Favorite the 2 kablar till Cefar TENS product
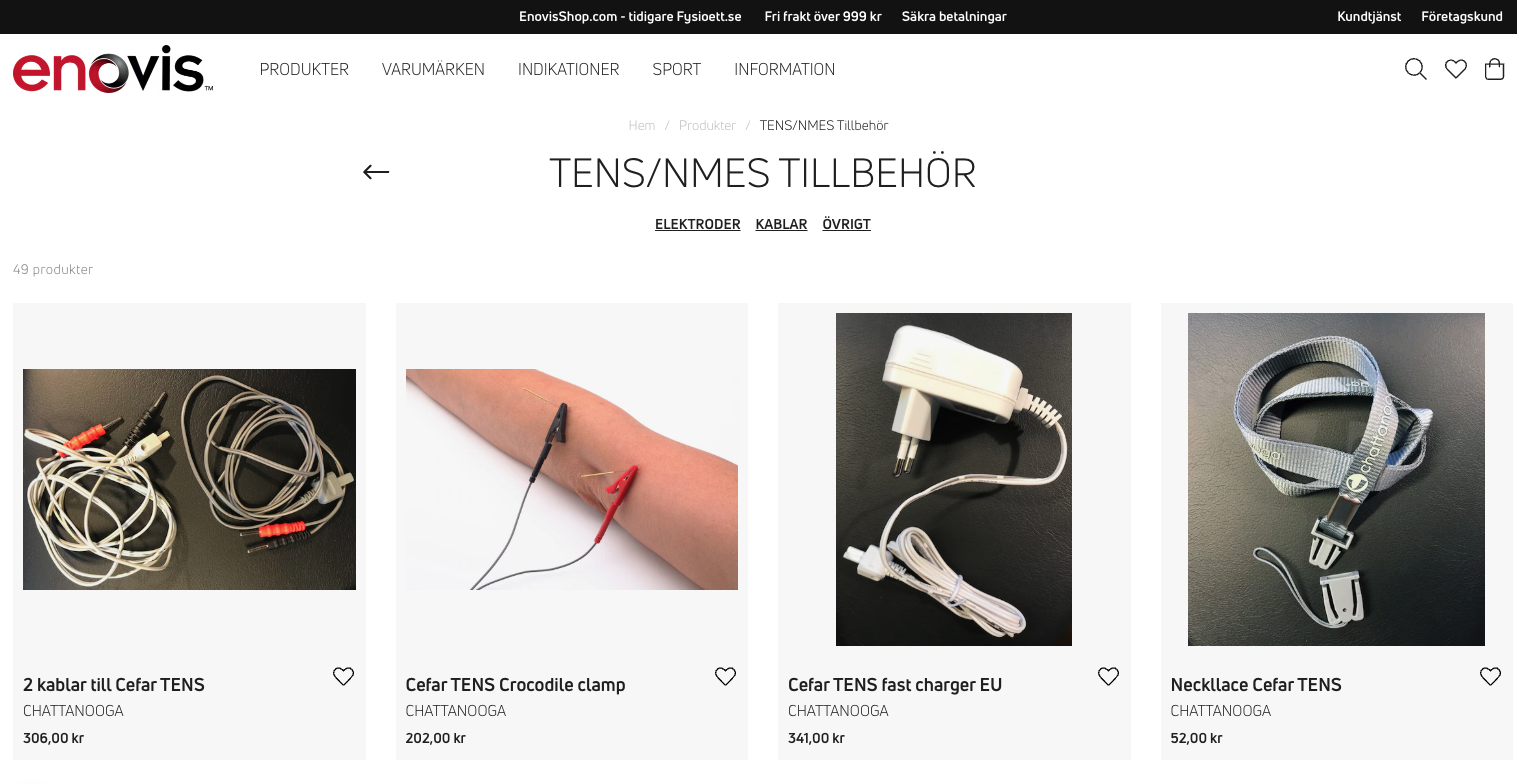 [343, 677]
